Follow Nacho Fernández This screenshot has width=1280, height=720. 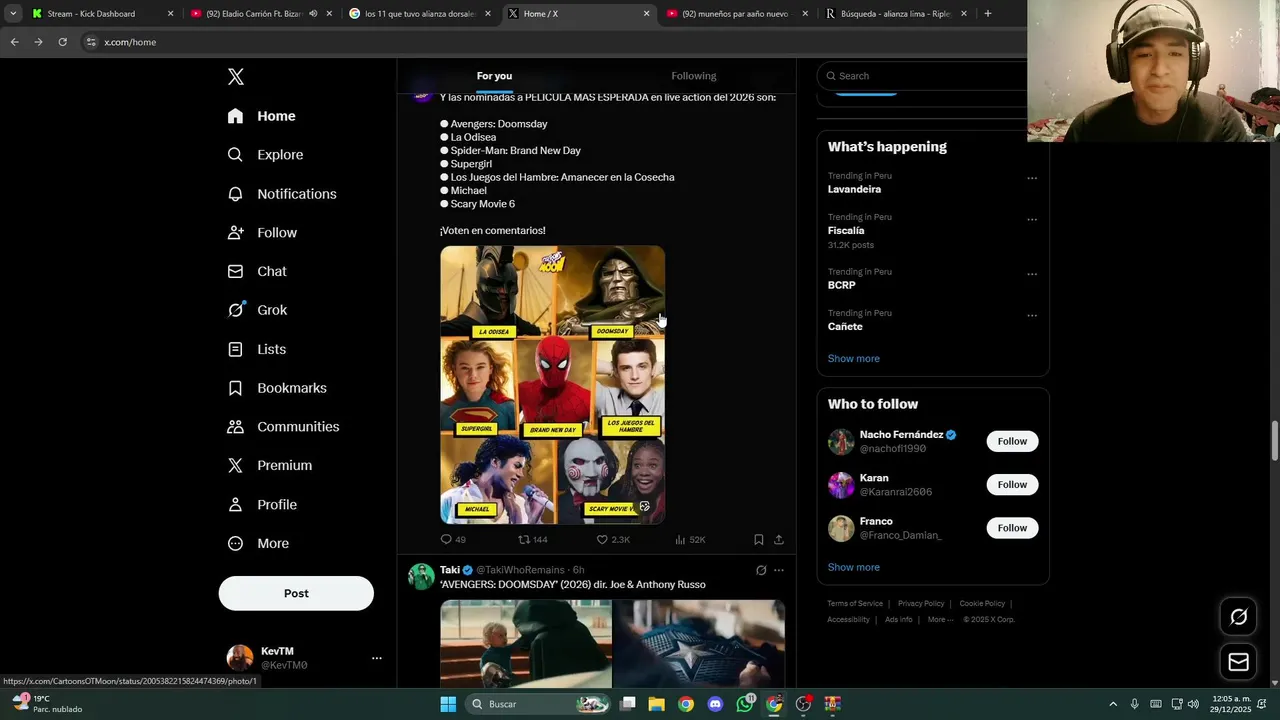(x=1012, y=441)
